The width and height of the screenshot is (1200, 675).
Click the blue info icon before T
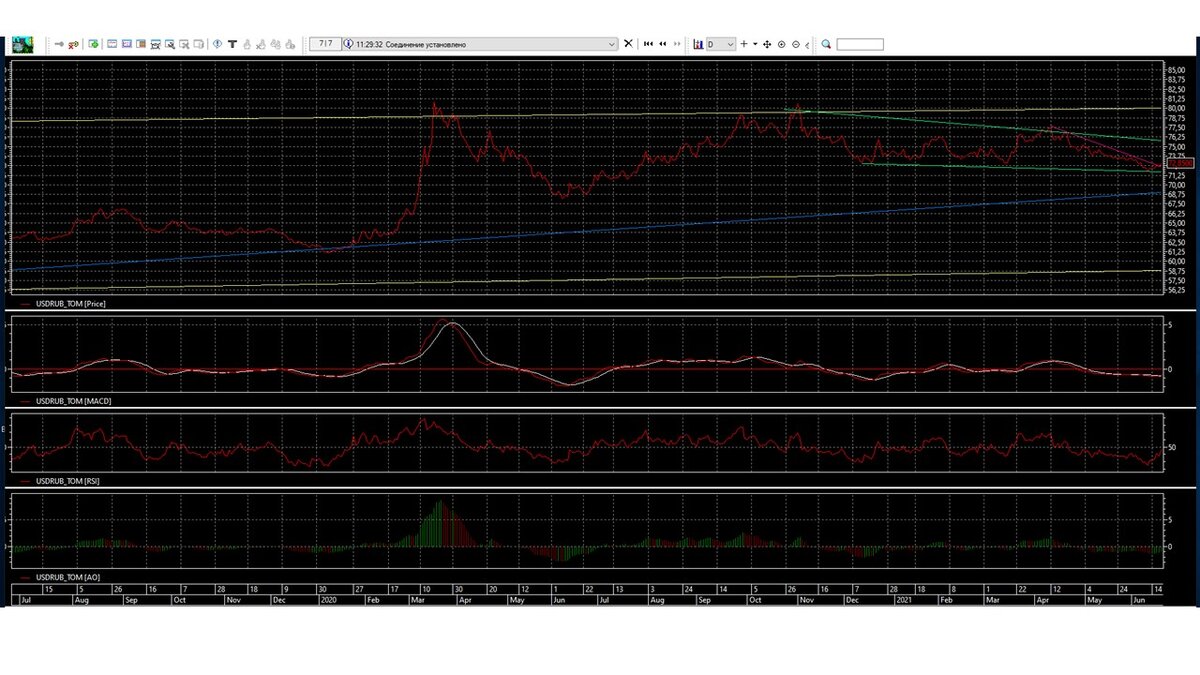point(217,44)
